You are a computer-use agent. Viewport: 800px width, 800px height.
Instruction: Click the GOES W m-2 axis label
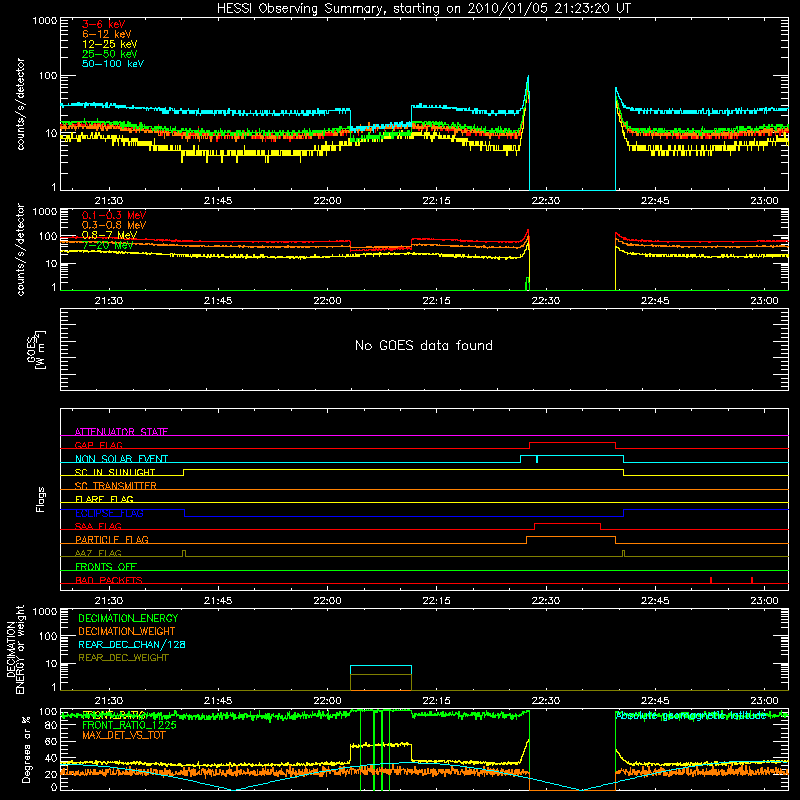36,349
